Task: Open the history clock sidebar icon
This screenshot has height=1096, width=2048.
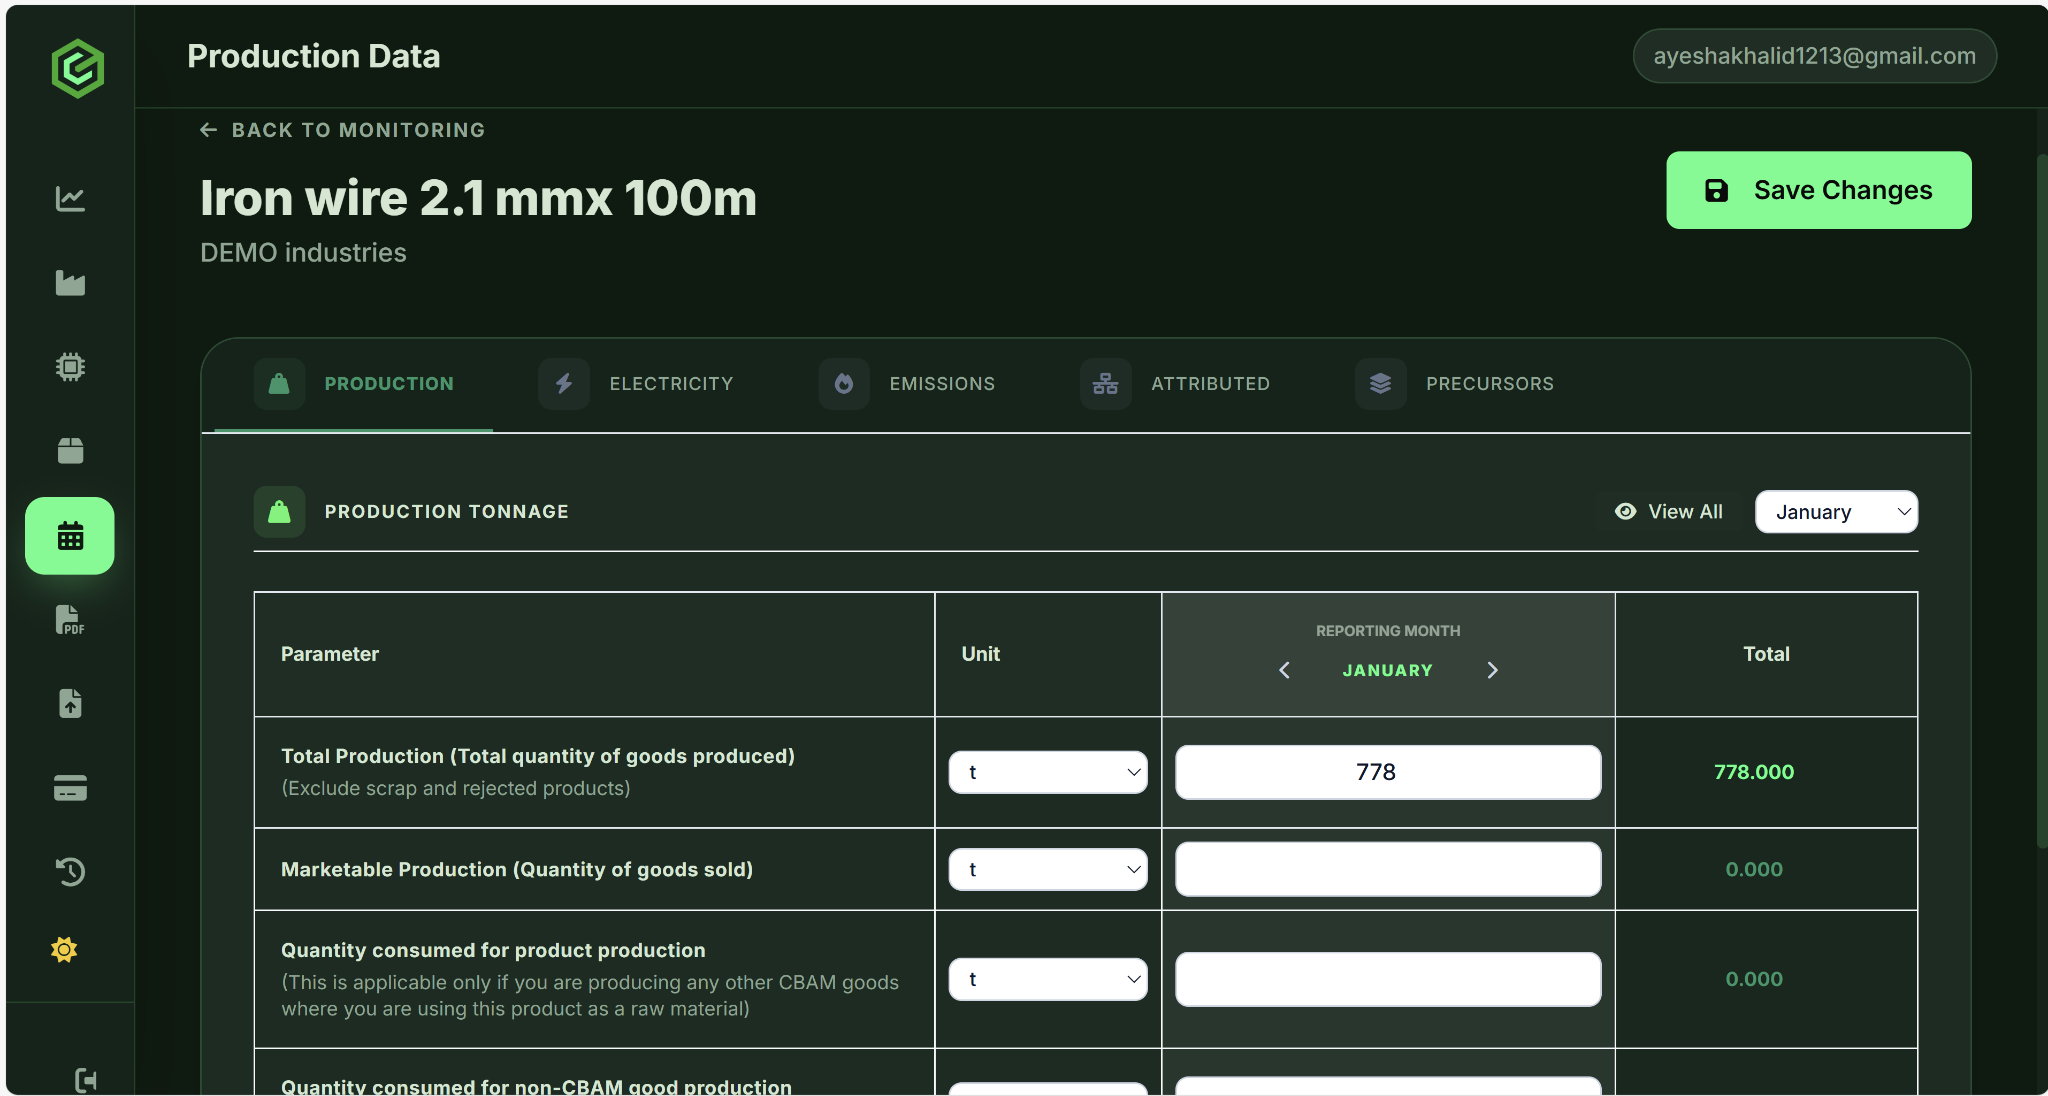Action: pos(70,872)
